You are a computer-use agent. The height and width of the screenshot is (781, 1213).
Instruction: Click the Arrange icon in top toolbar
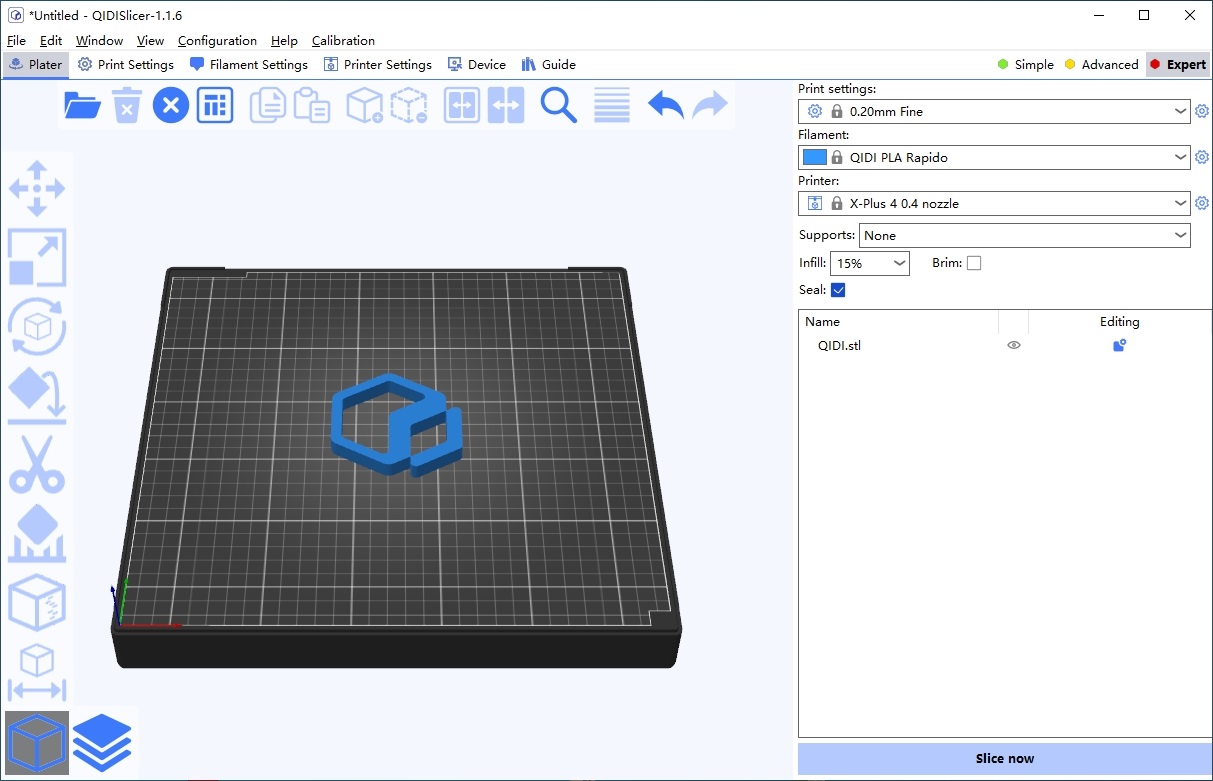(215, 105)
